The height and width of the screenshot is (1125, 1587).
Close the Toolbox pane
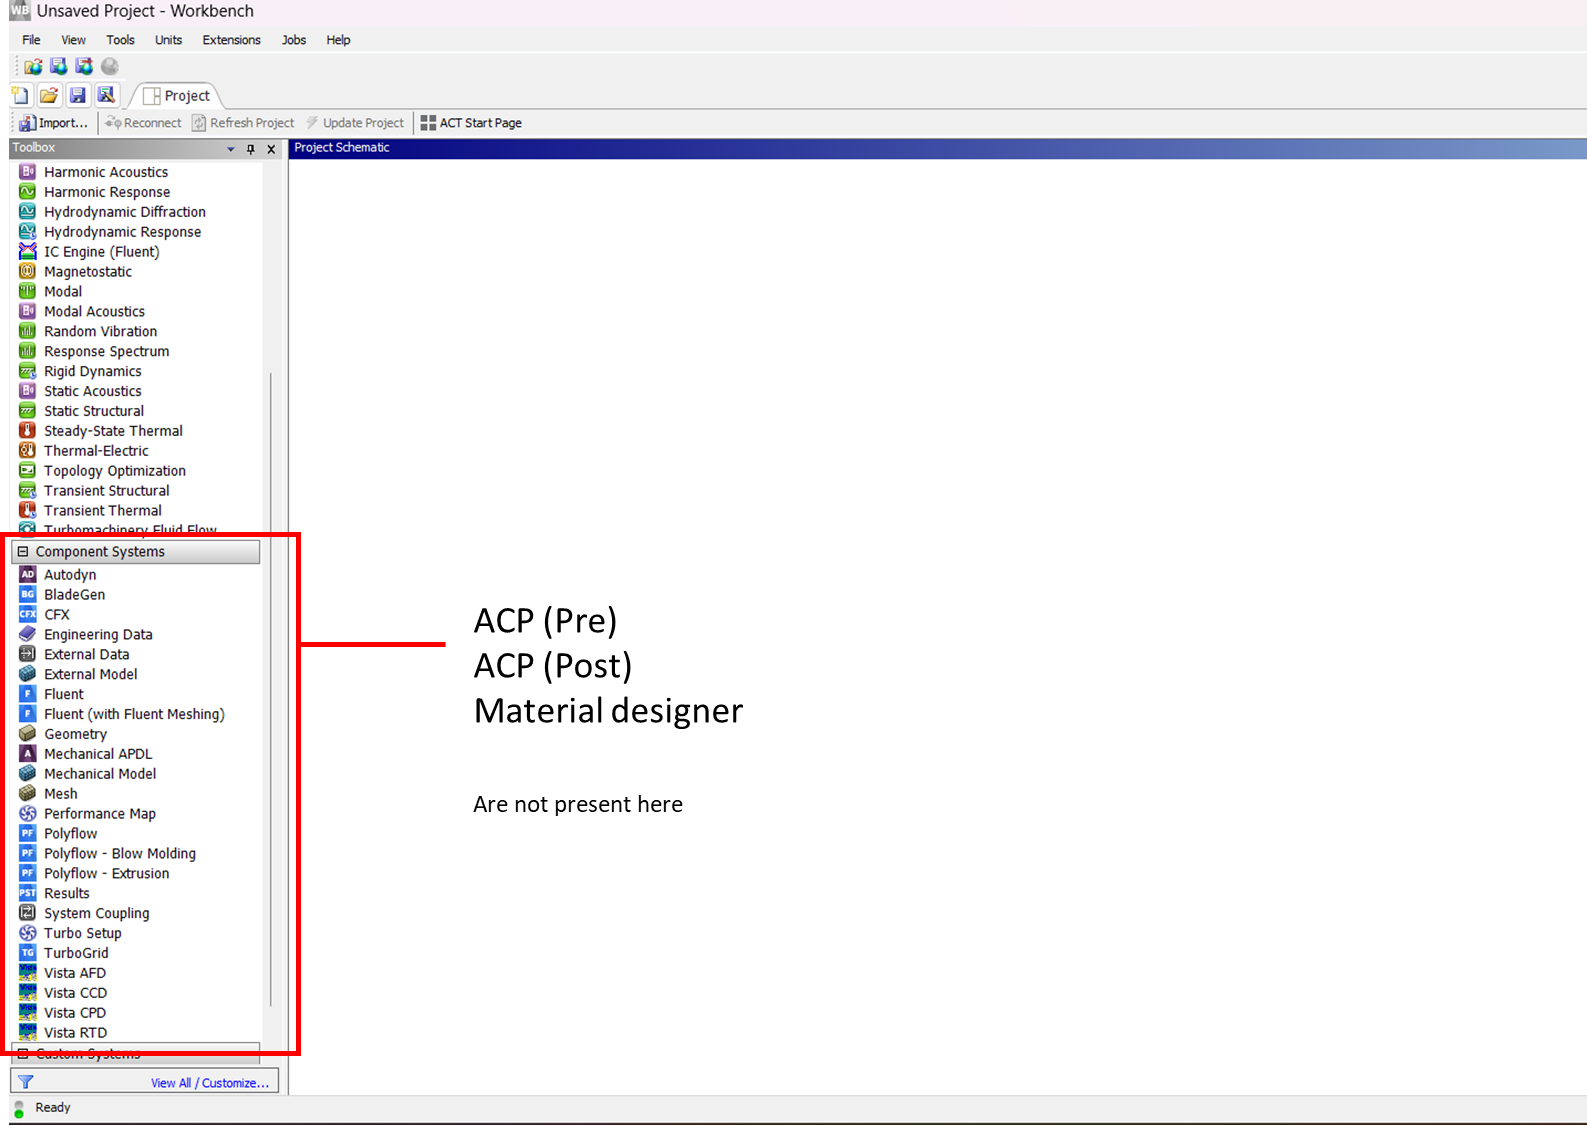[271, 149]
